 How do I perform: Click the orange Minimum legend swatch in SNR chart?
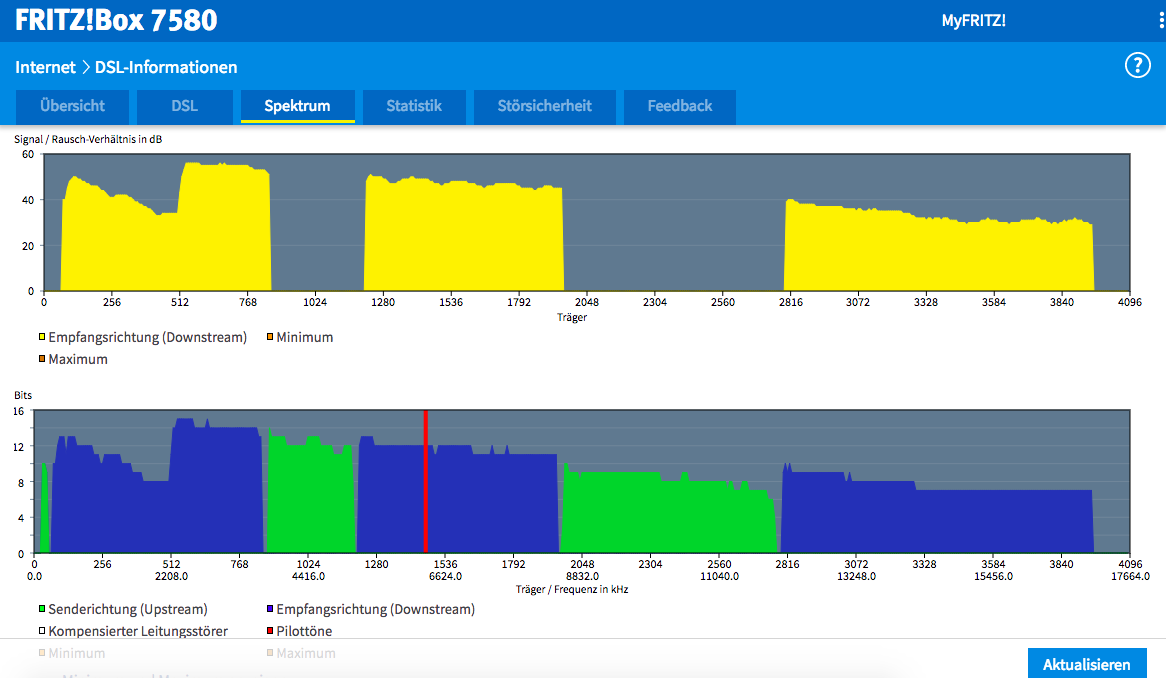click(271, 337)
